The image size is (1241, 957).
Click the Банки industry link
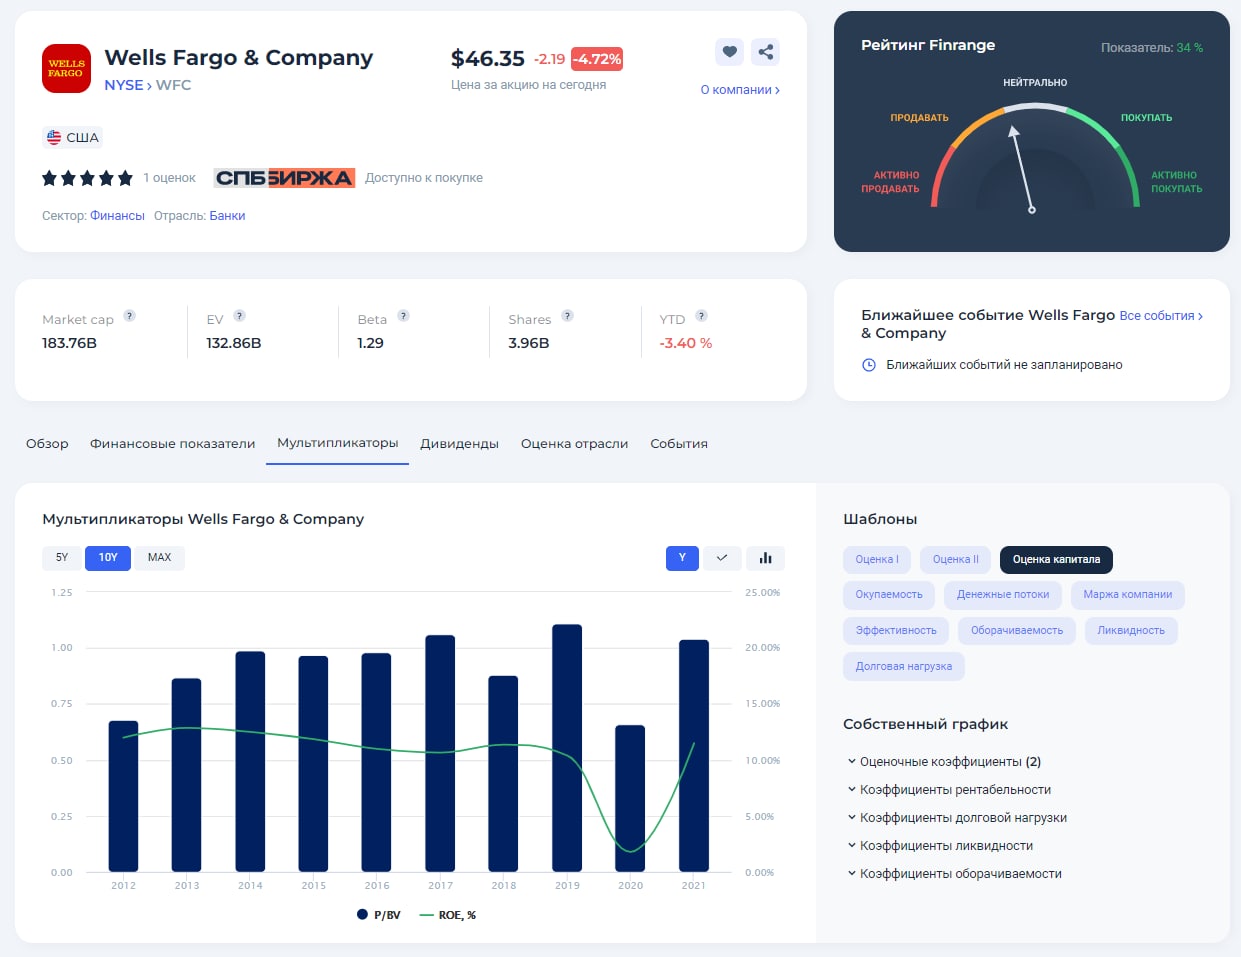click(x=227, y=216)
